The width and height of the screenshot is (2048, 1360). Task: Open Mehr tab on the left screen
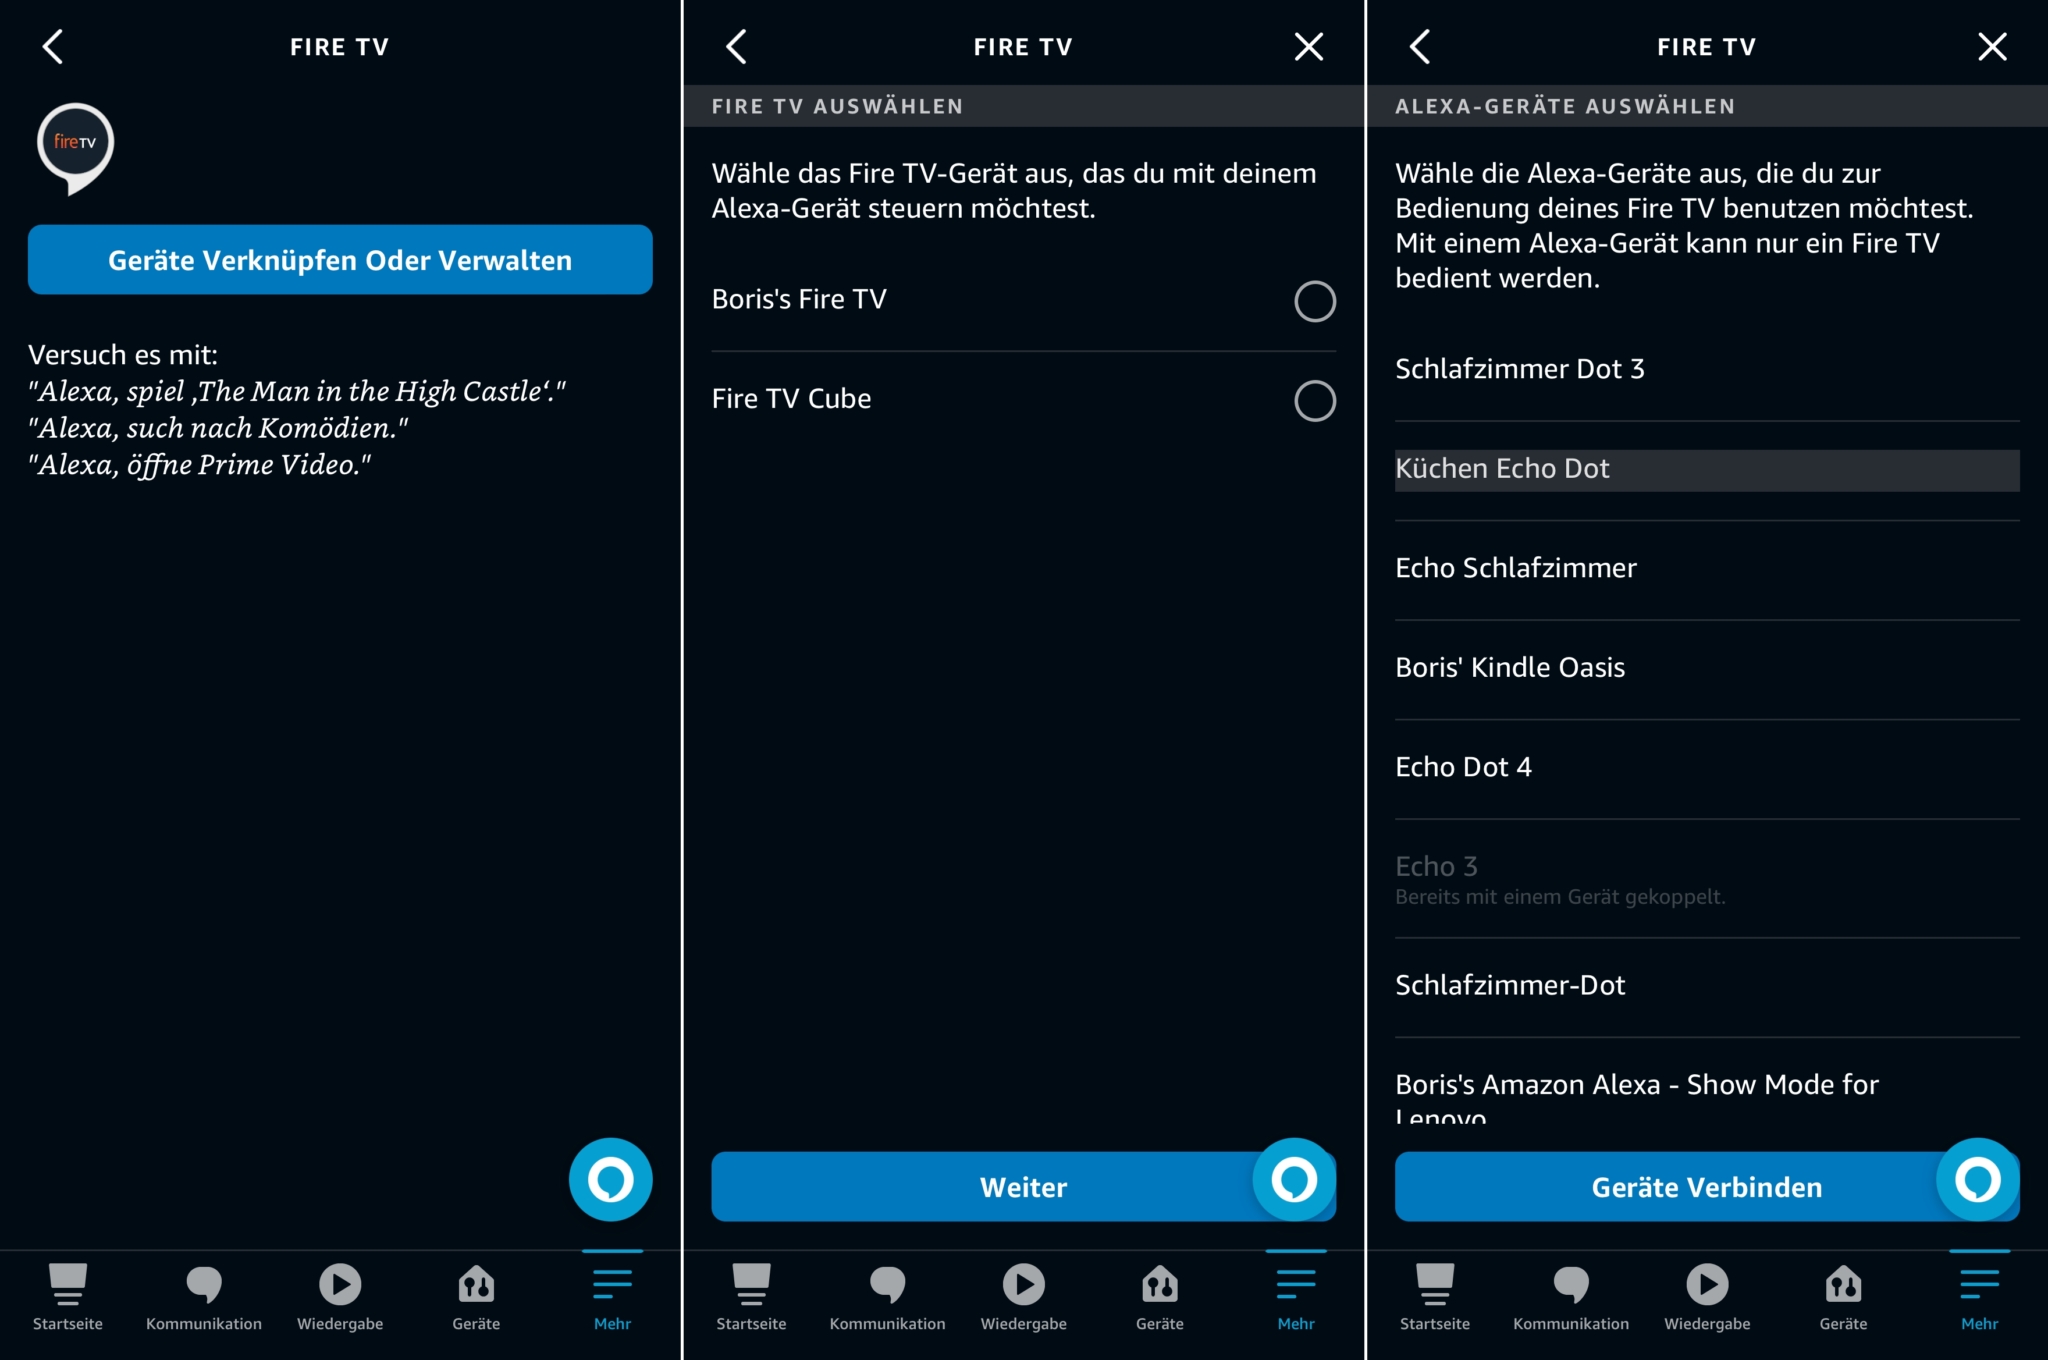tap(612, 1297)
